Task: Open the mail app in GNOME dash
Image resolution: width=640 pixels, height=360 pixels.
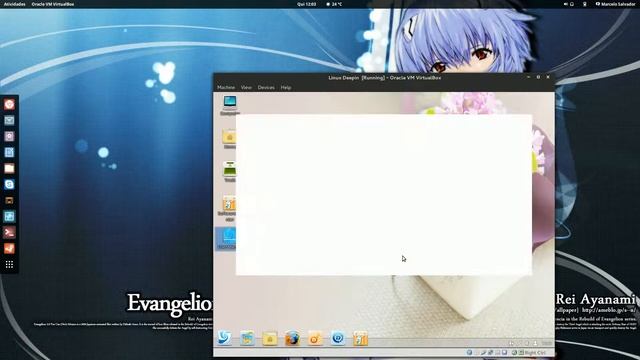Action: (9, 120)
